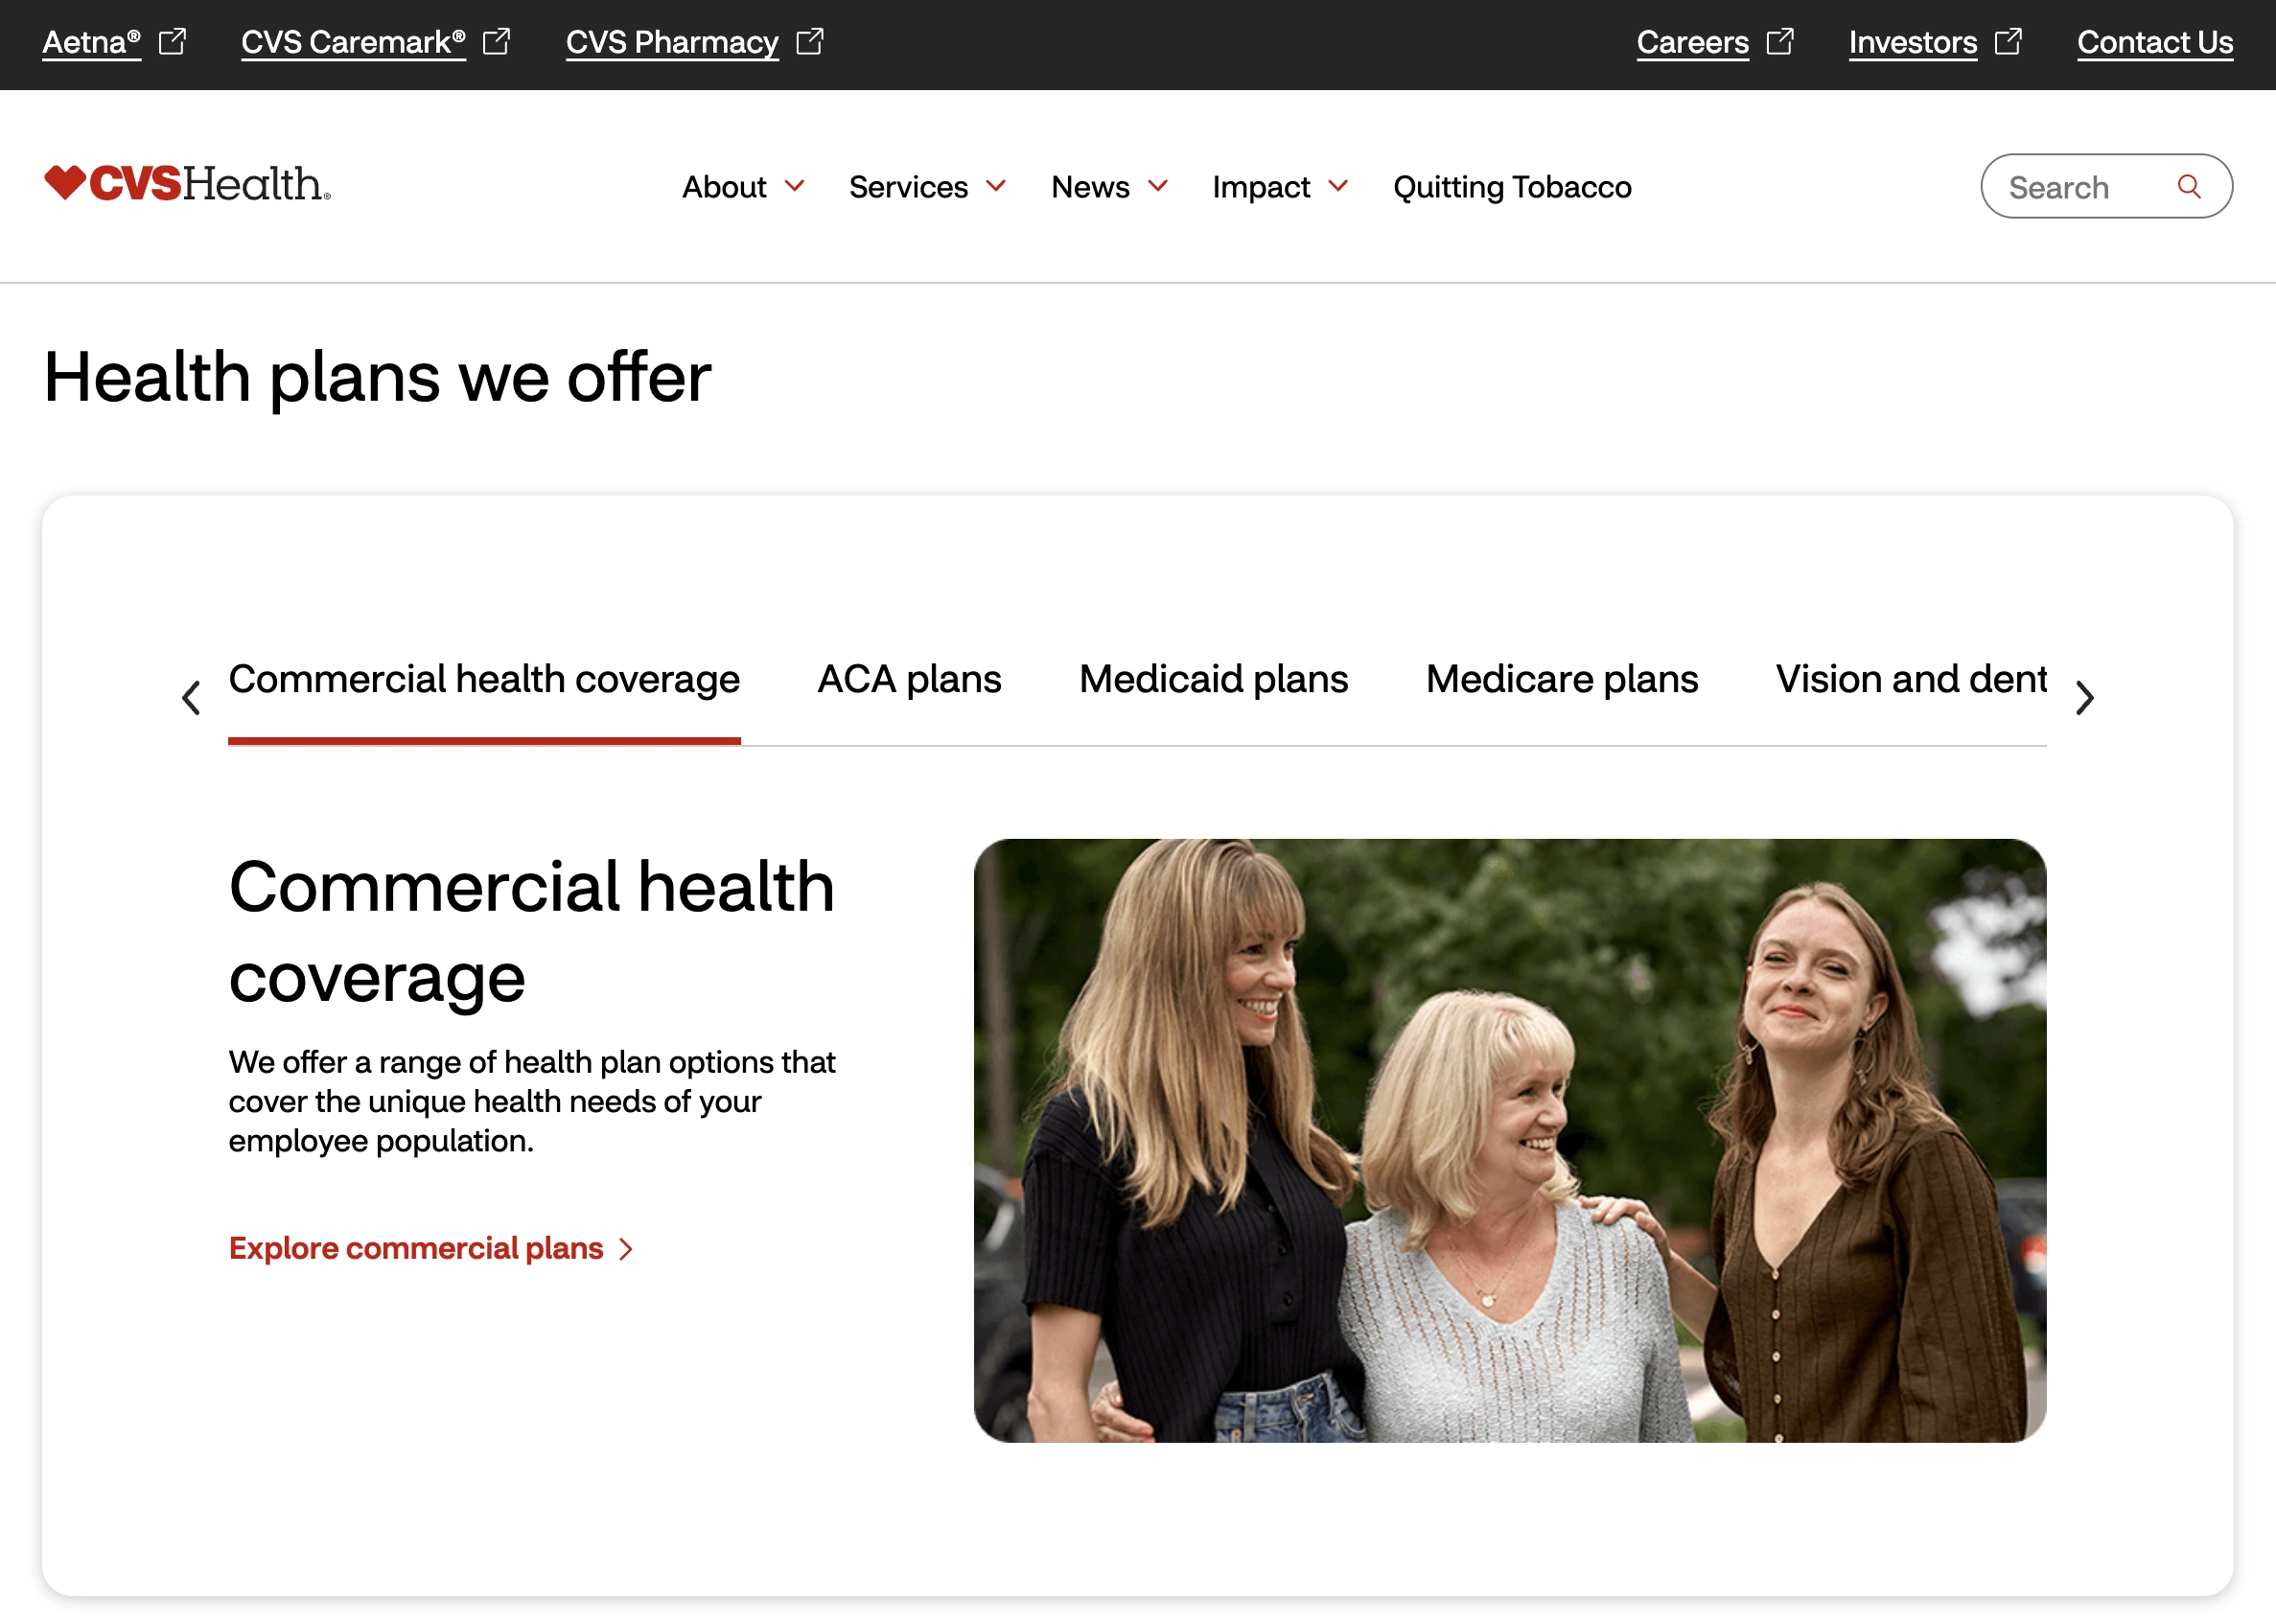Open the Contact Us link
2276x1624 pixels.
(x=2154, y=42)
